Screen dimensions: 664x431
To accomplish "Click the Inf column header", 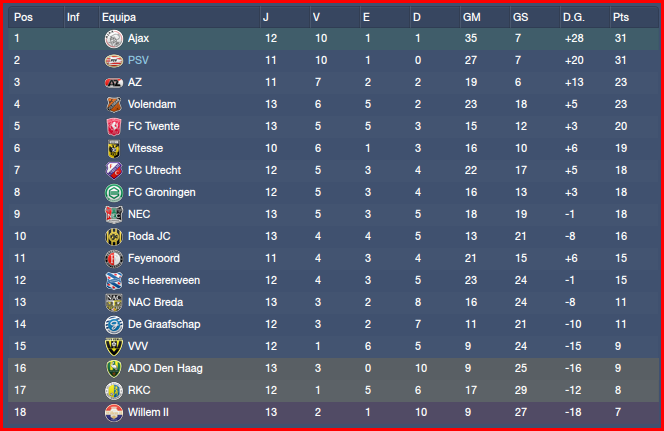I will 73,17.
